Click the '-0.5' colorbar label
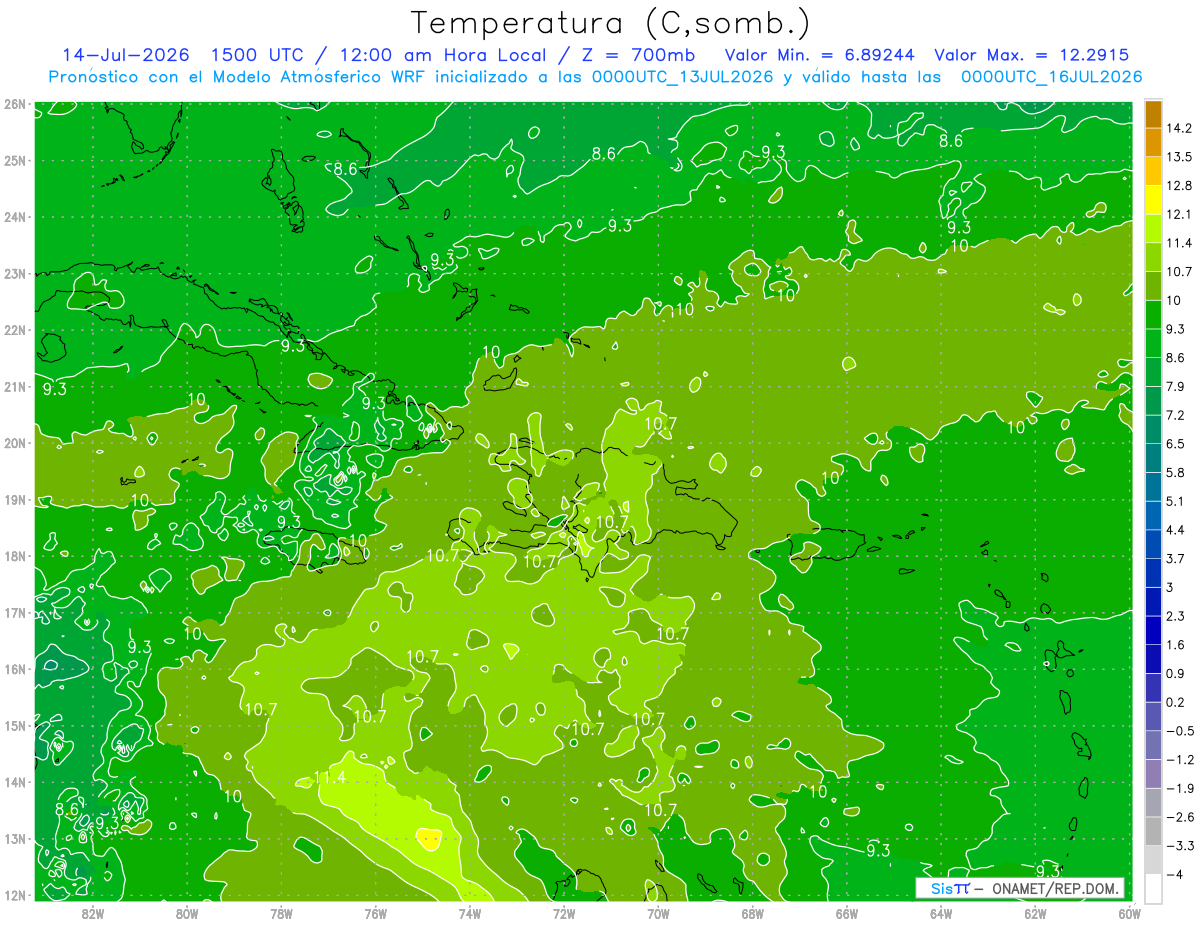This screenshot has width=1200, height=927. 1182,731
